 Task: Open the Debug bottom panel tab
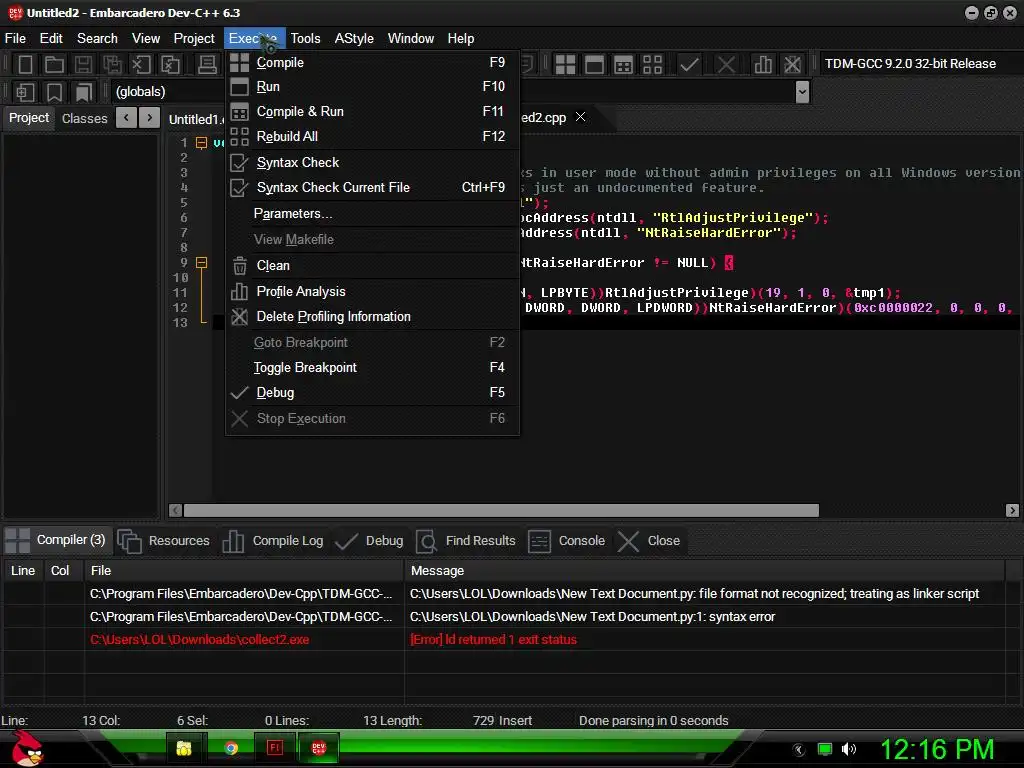click(370, 541)
